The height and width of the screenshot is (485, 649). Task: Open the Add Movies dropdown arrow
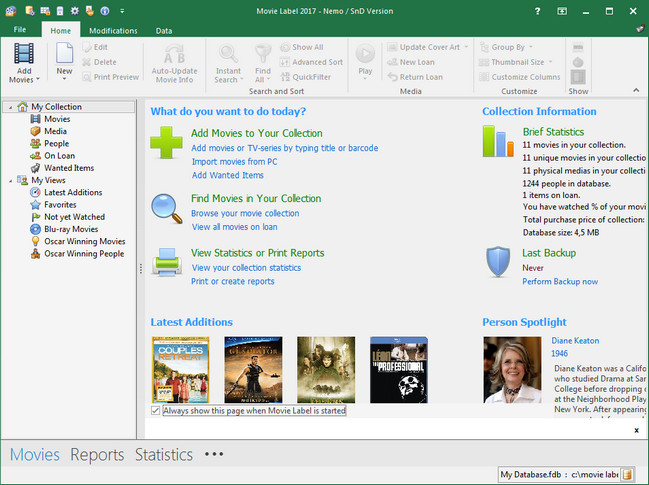point(38,79)
